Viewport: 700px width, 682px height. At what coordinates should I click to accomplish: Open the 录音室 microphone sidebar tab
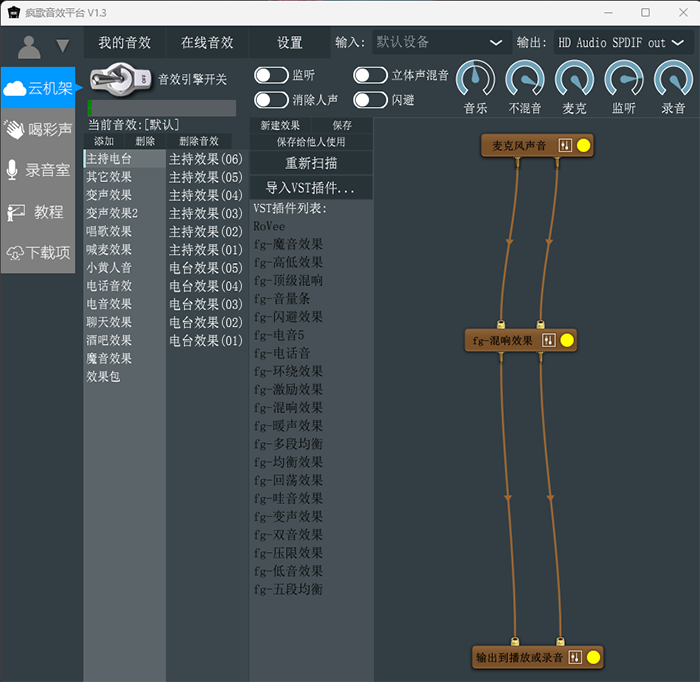38,171
